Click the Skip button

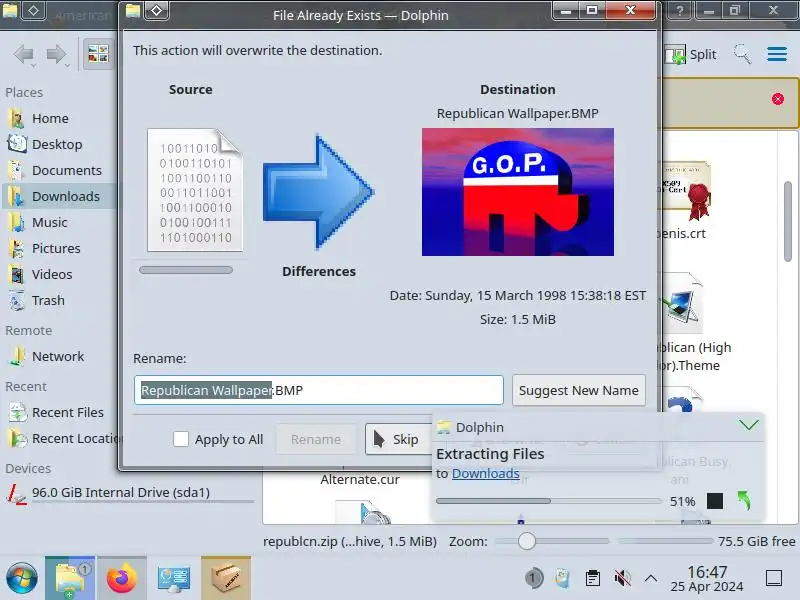[398, 439]
